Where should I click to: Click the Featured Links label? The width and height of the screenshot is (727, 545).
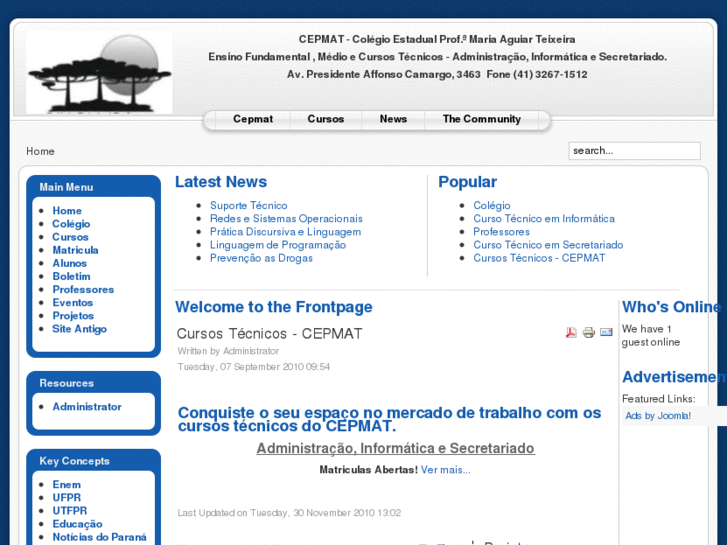tap(658, 399)
